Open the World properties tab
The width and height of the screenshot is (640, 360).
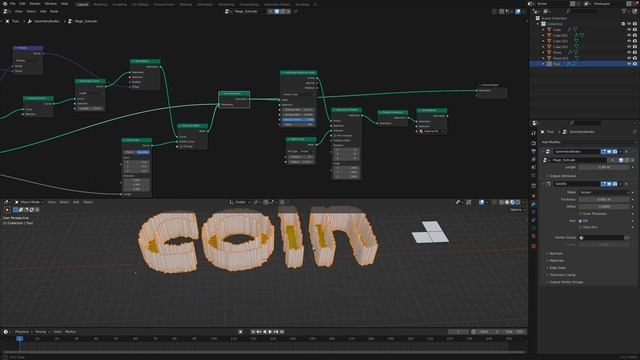tap(533, 175)
